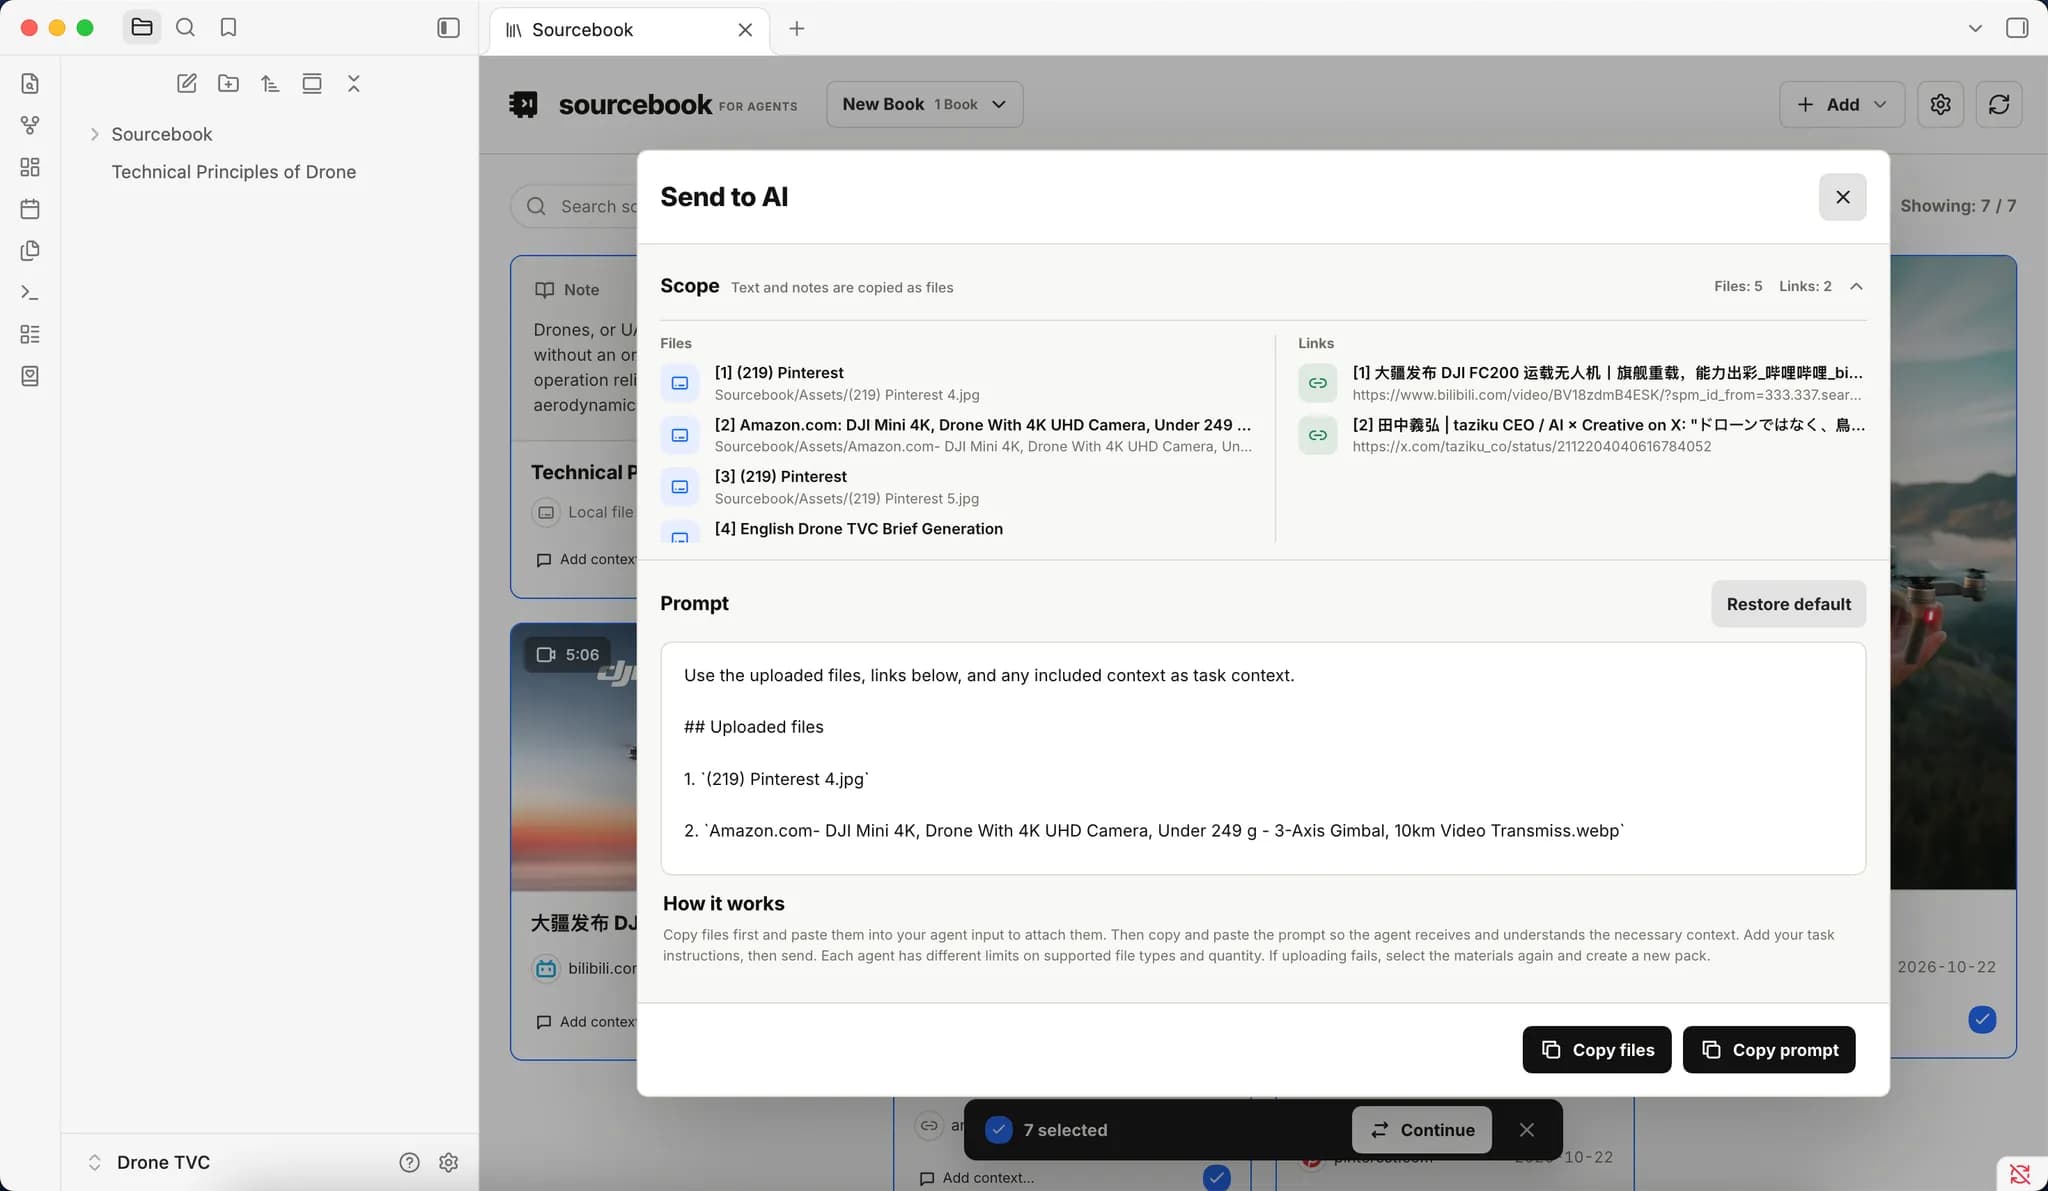This screenshot has height=1191, width=2048.
Task: Open Technical Principles of Drone note
Action: 234,172
